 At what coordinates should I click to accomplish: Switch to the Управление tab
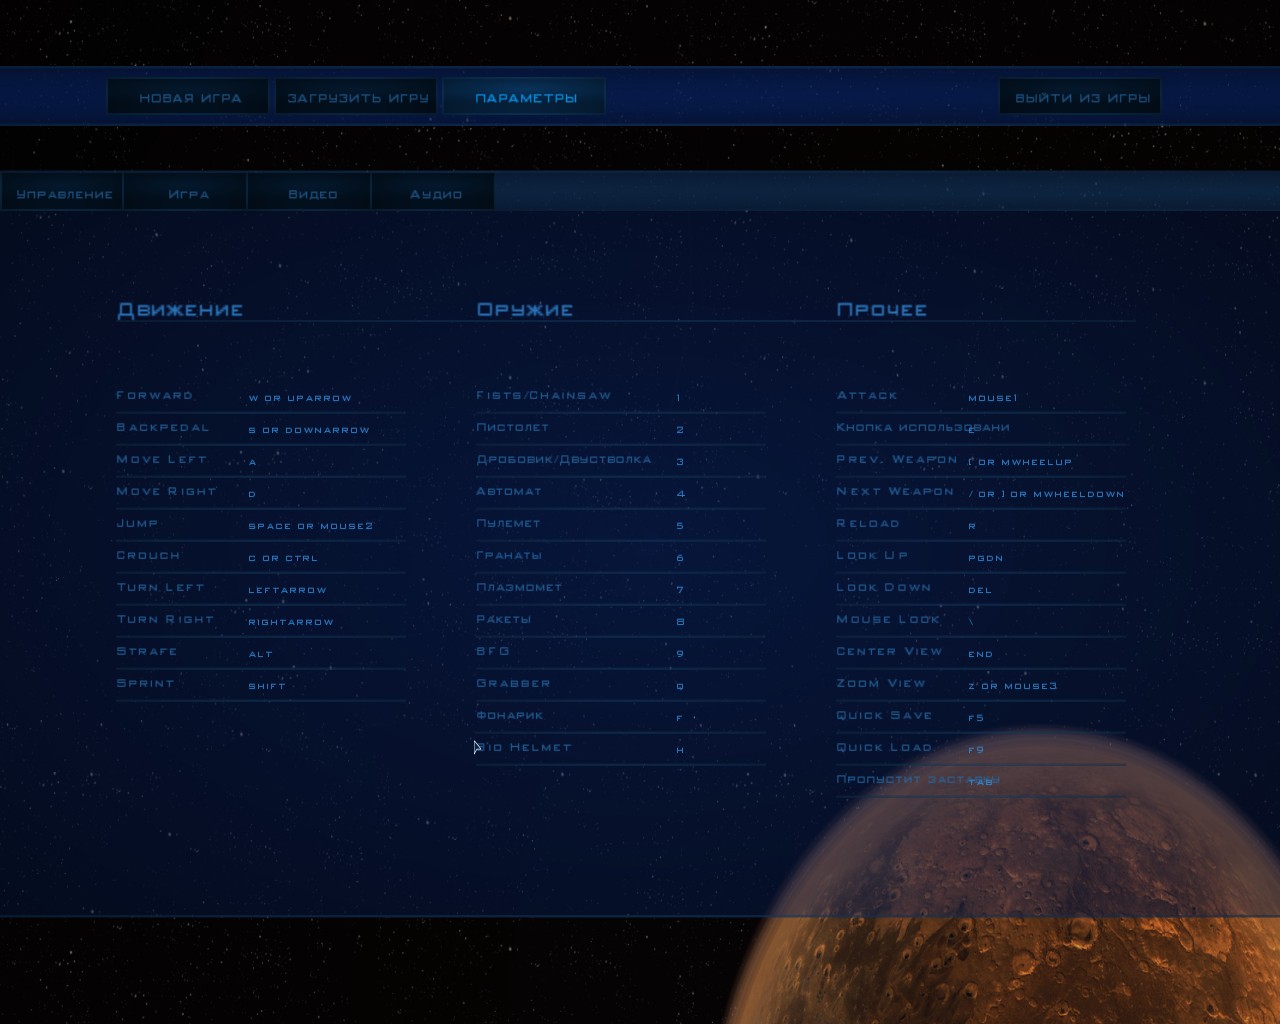[63, 193]
